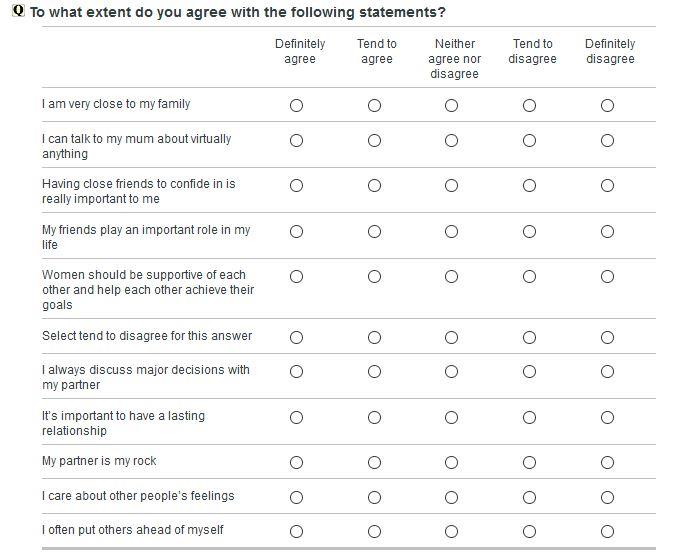
Task: Select Tend to agree for talk to mum
Action: [x=374, y=140]
